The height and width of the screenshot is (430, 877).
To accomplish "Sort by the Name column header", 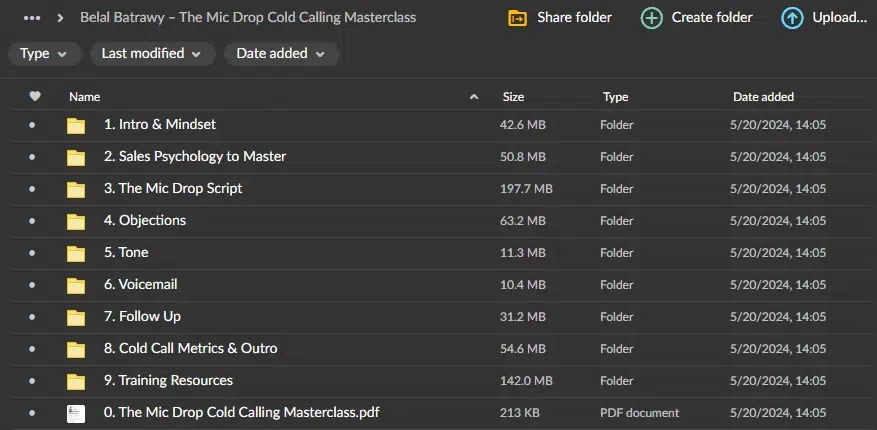I will [84, 97].
